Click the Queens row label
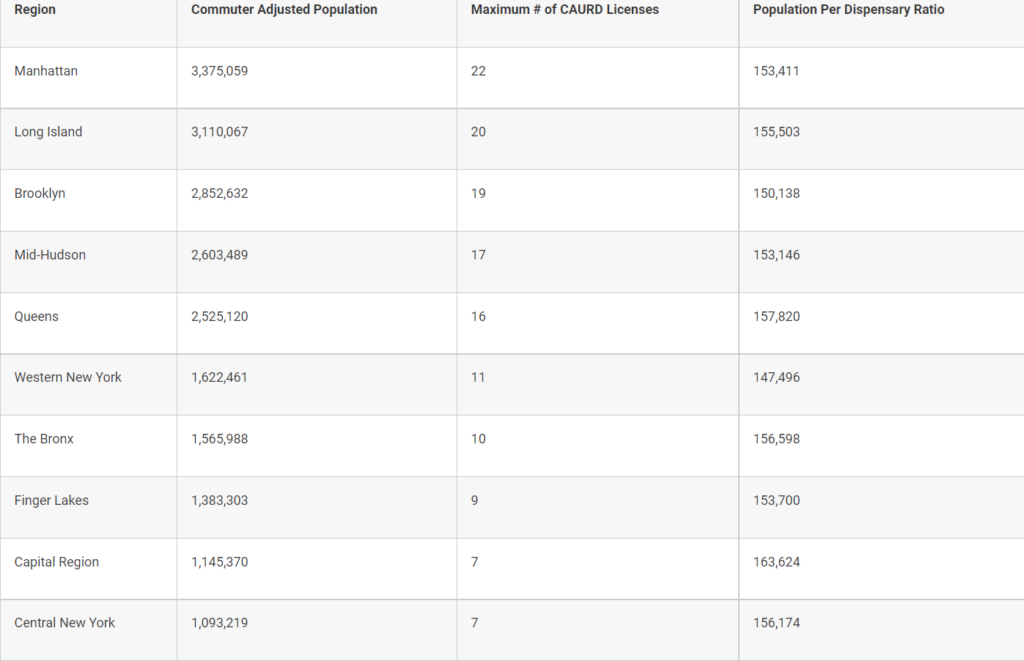The height and width of the screenshot is (661, 1024). [x=36, y=316]
